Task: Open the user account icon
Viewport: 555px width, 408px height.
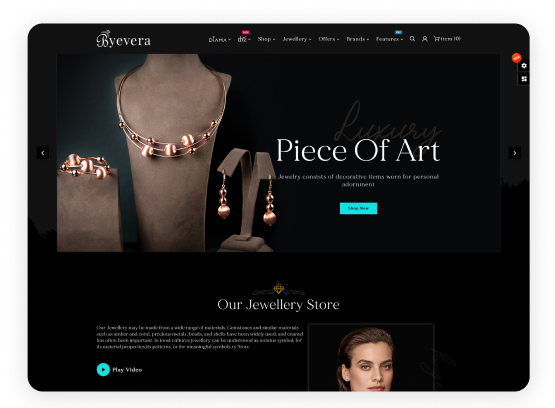Action: coord(425,39)
